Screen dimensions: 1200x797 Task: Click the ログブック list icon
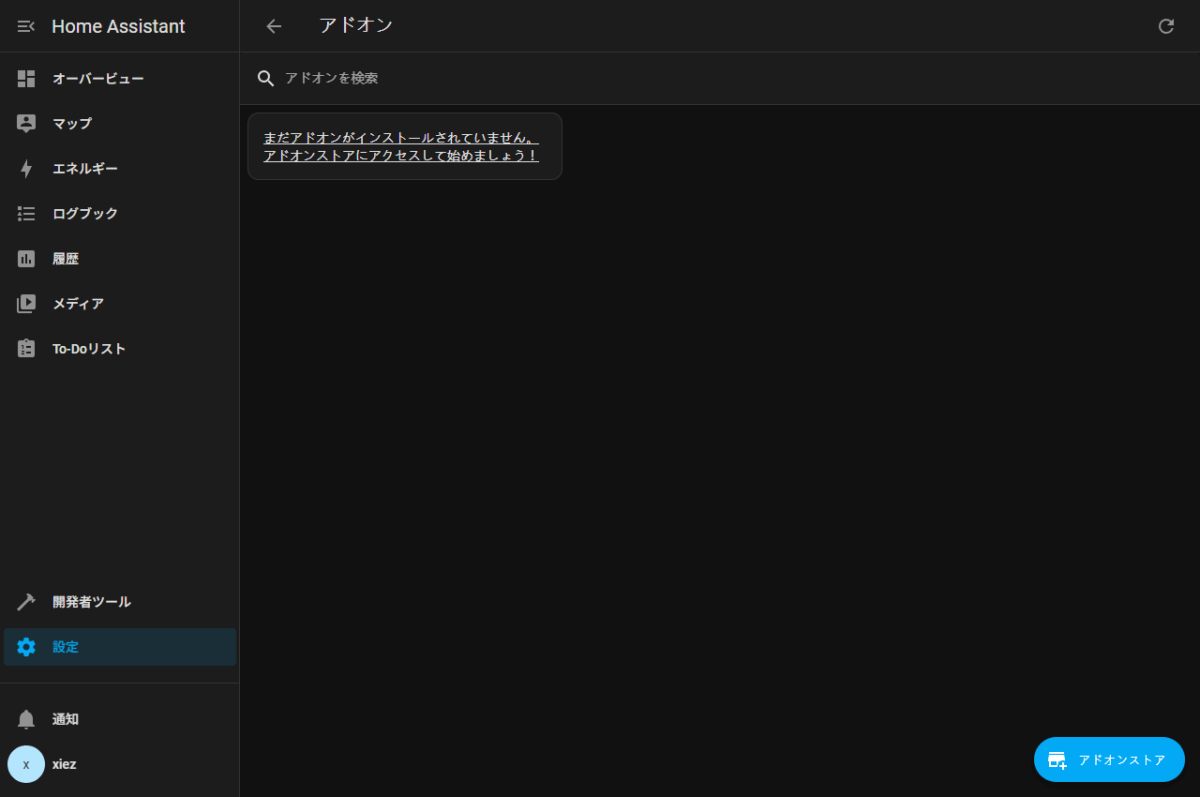[x=27, y=213]
